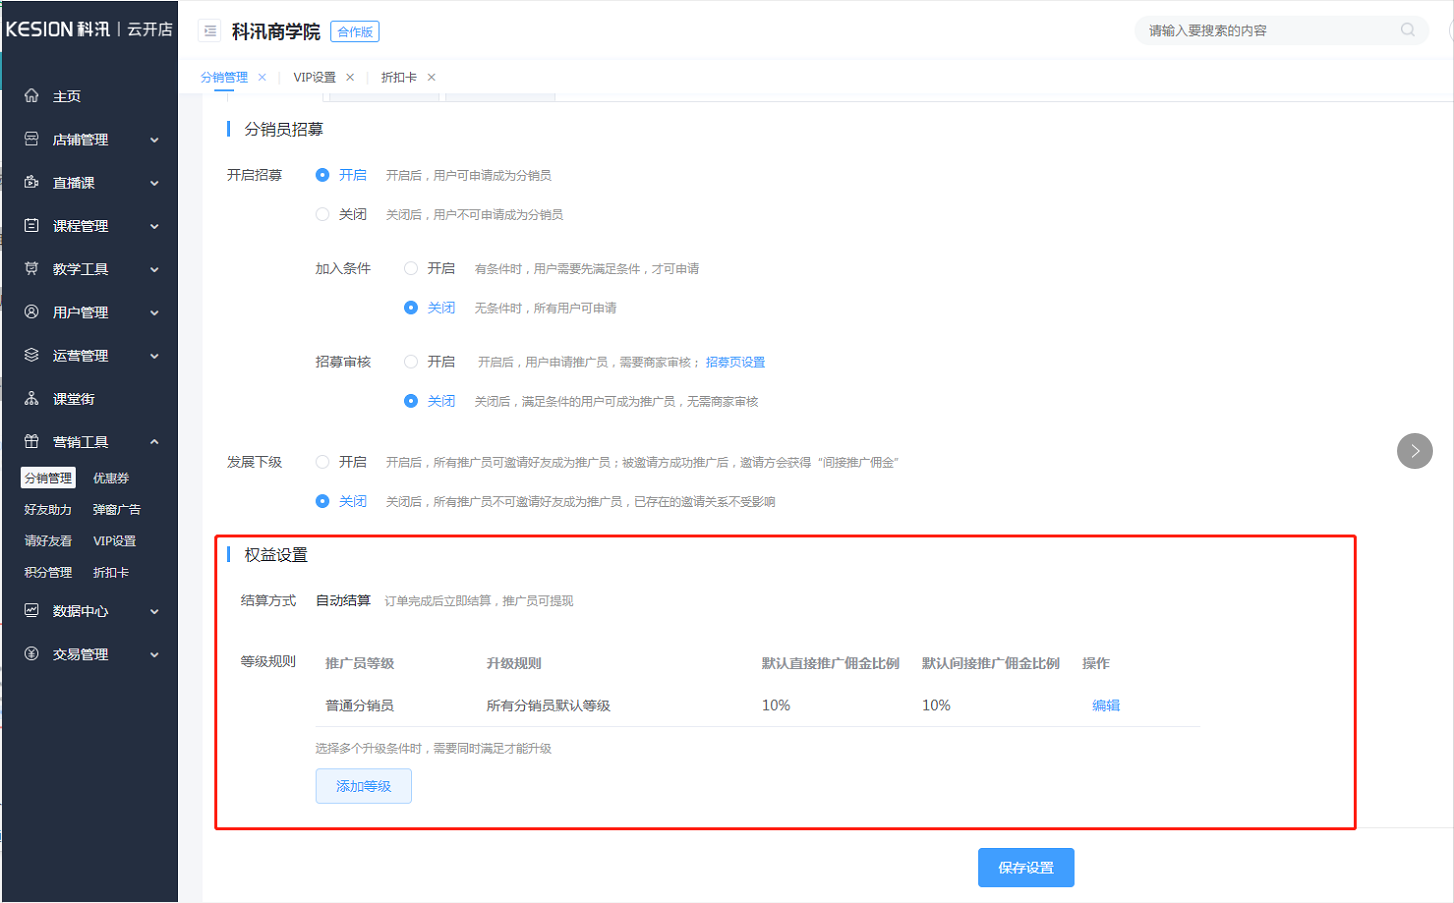
Task: Enable 开启 radio for 发展下级
Action: click(322, 462)
